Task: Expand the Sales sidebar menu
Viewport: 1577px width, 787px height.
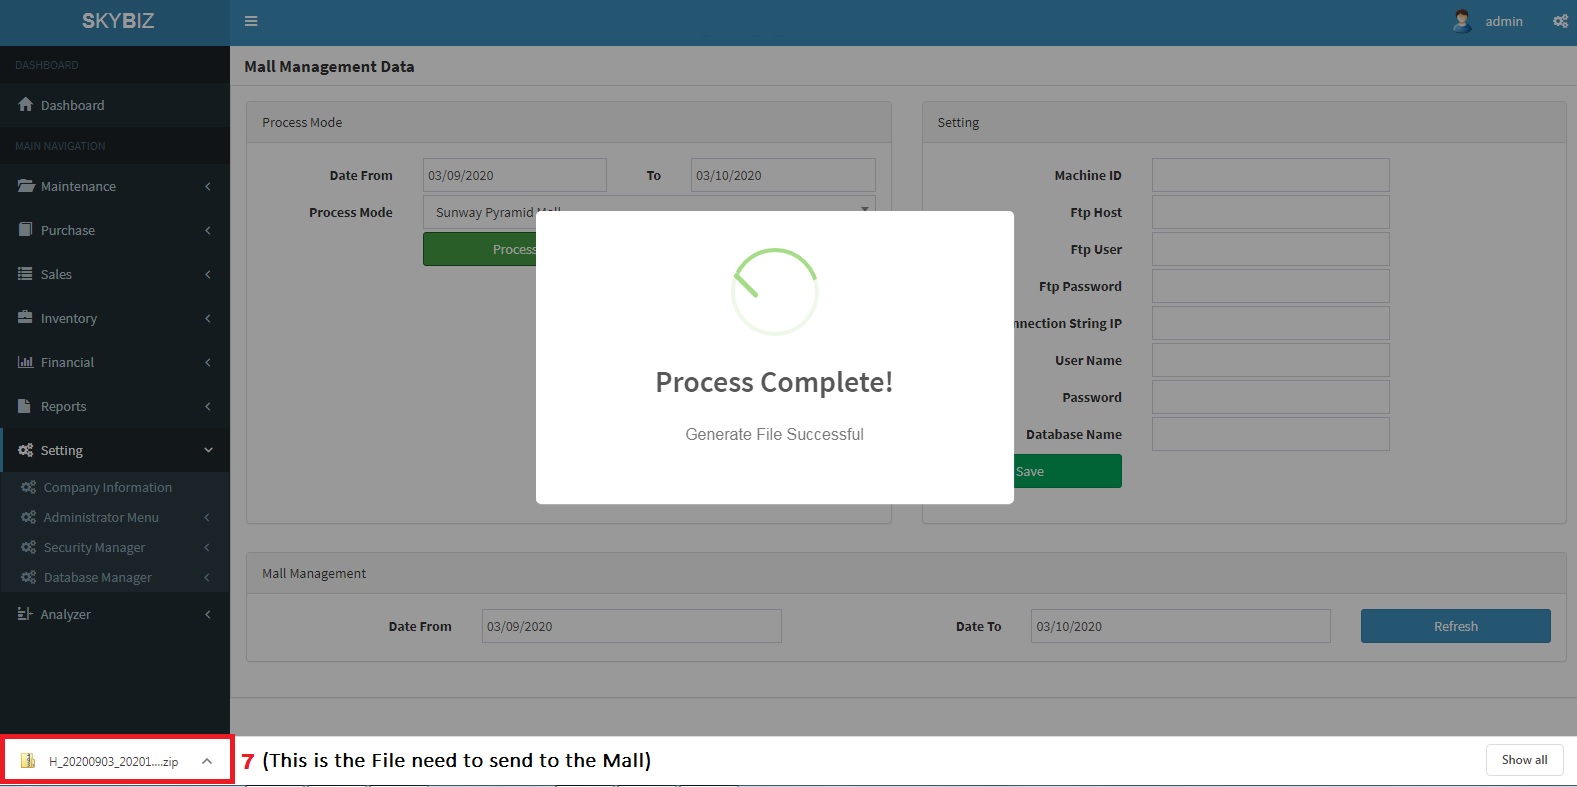Action: [x=114, y=274]
